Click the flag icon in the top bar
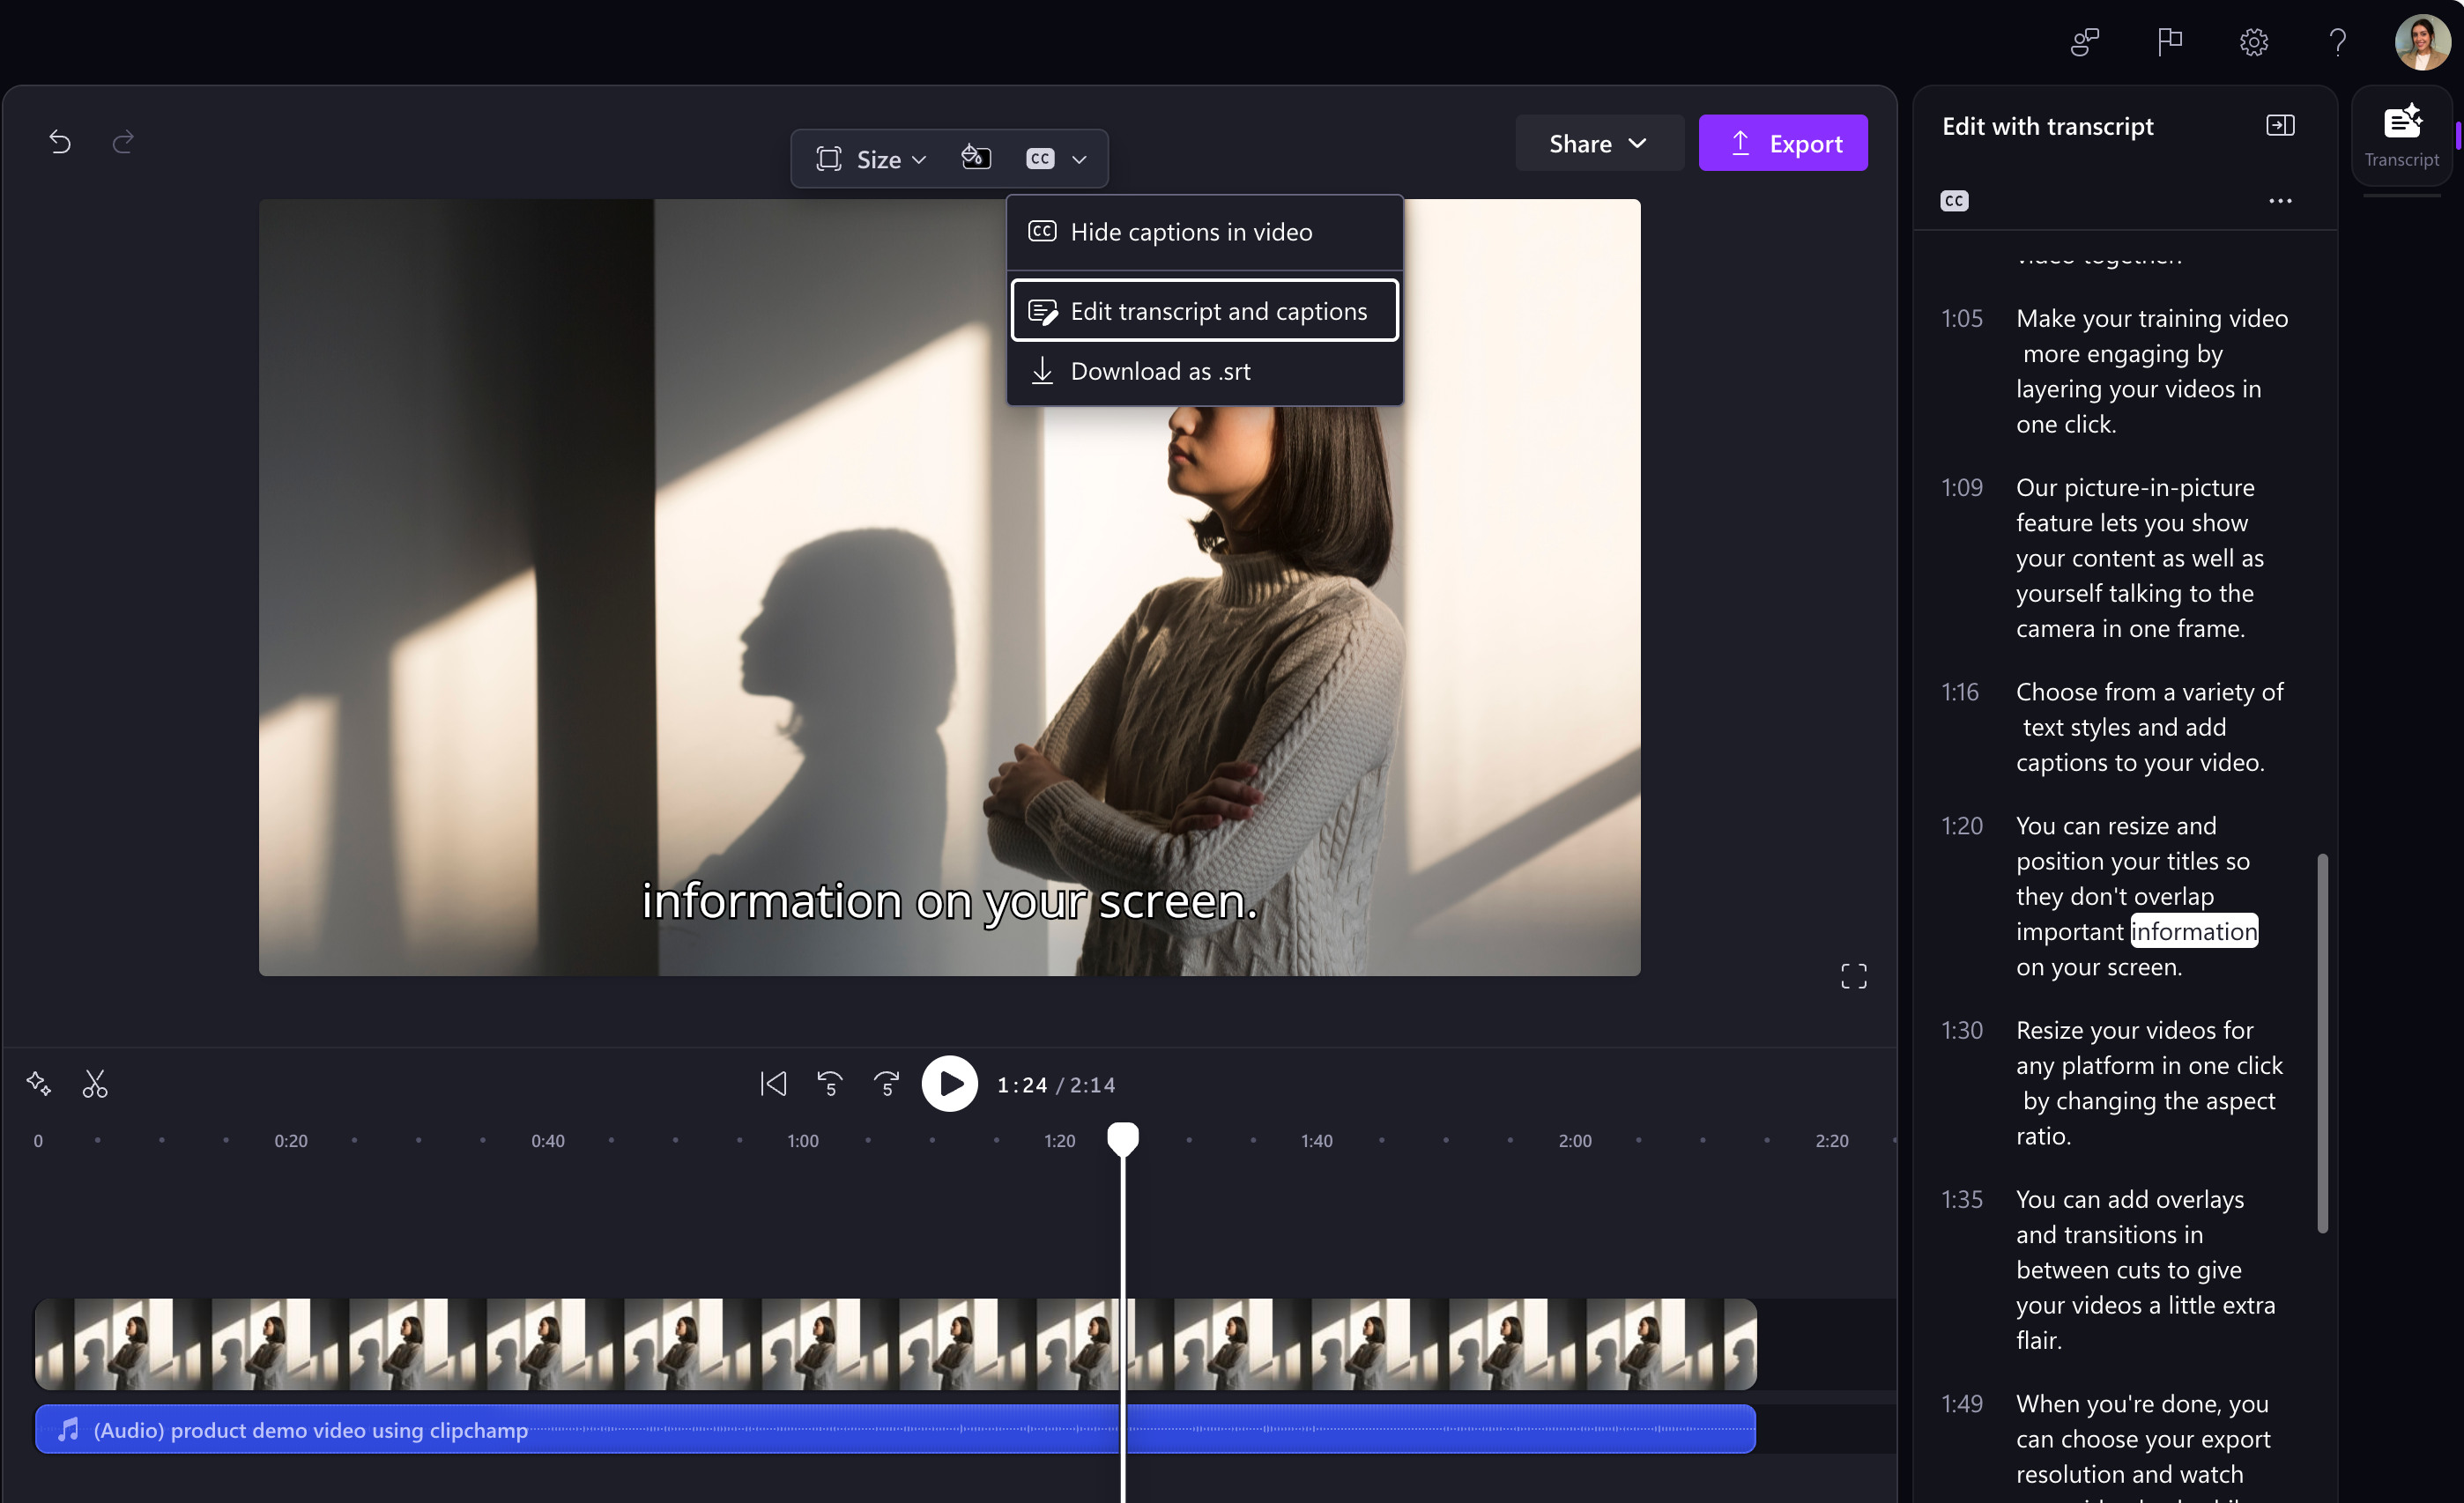The image size is (2464, 1503). click(x=2170, y=42)
